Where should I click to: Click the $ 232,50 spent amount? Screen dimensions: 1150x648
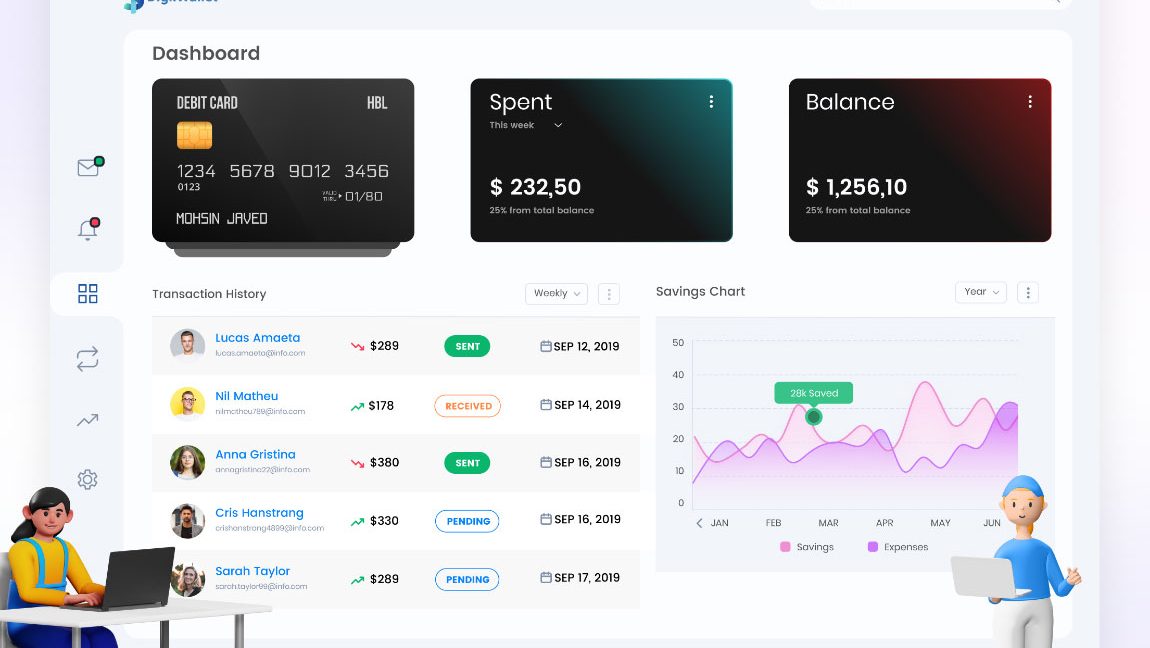535,188
